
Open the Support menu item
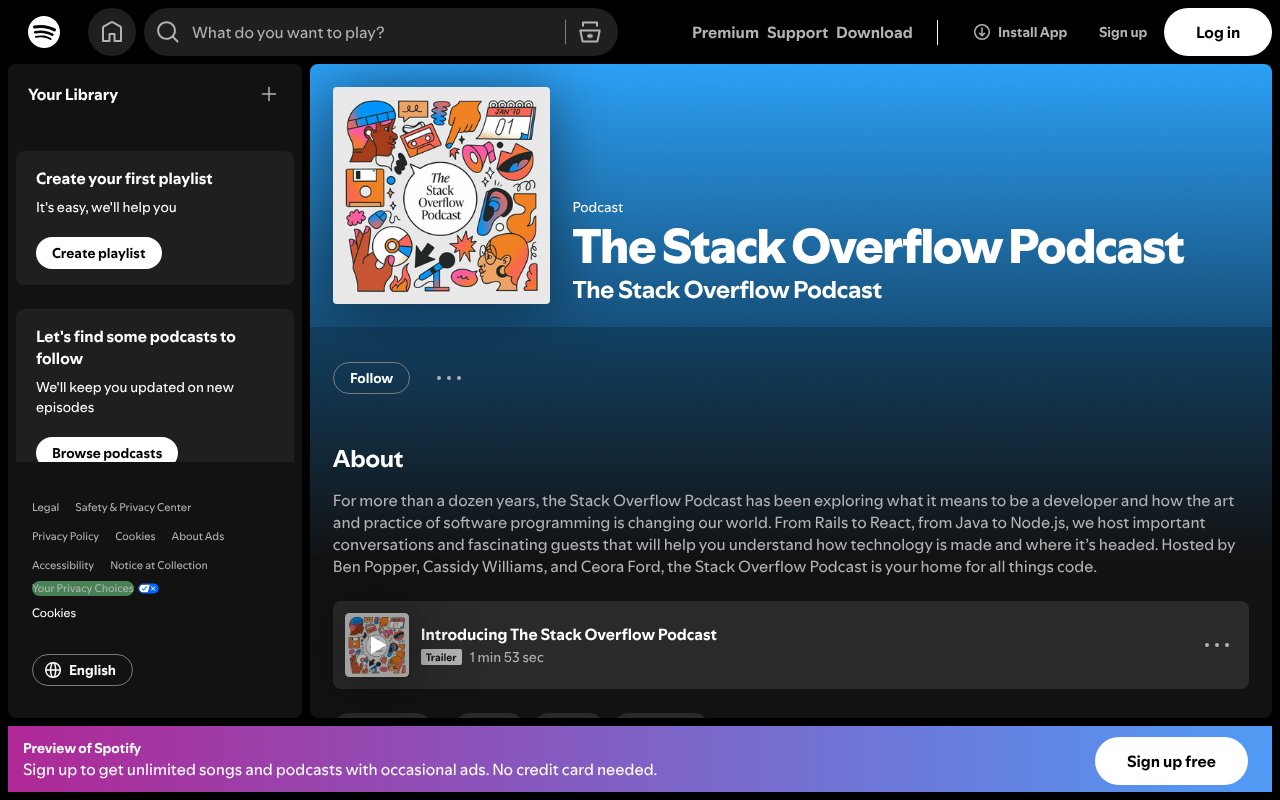[797, 32]
